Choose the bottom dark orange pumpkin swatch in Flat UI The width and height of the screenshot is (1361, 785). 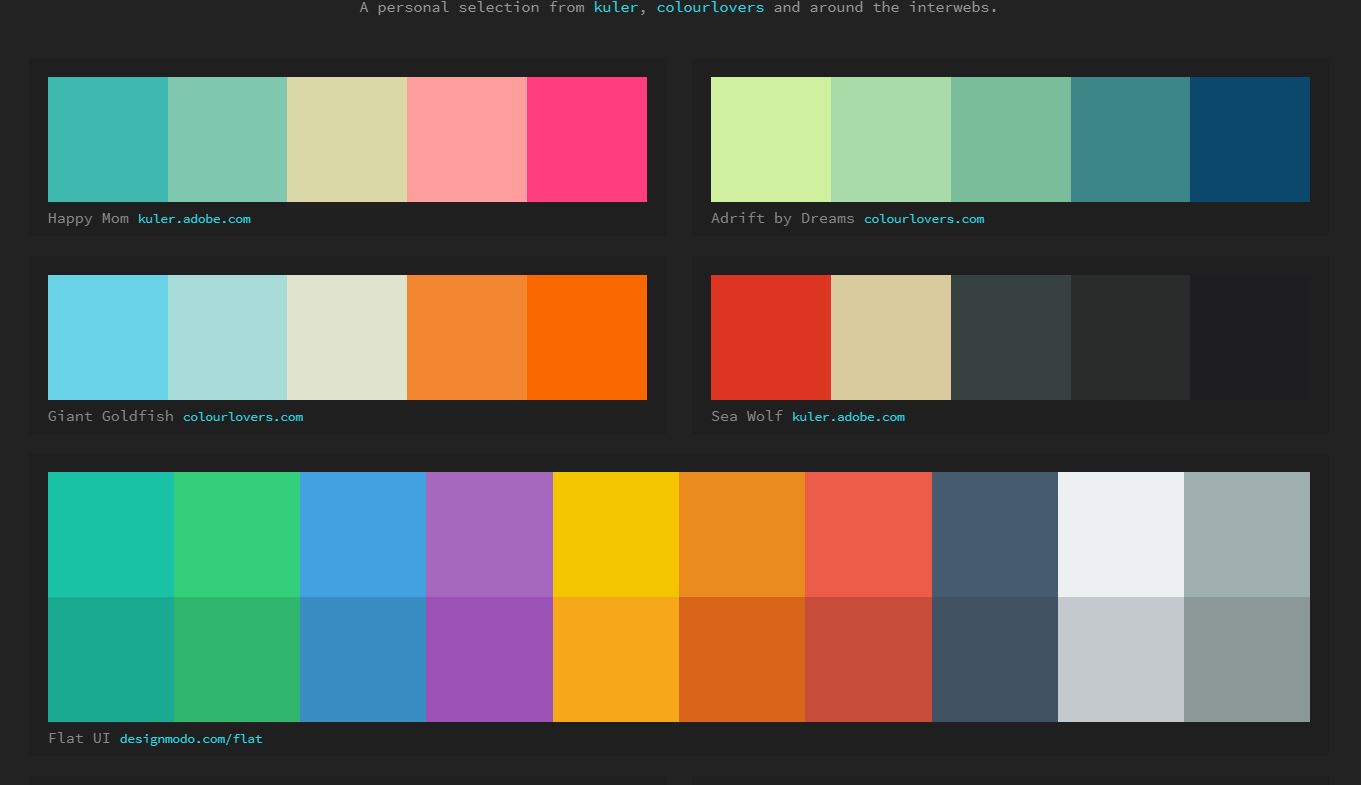click(742, 659)
